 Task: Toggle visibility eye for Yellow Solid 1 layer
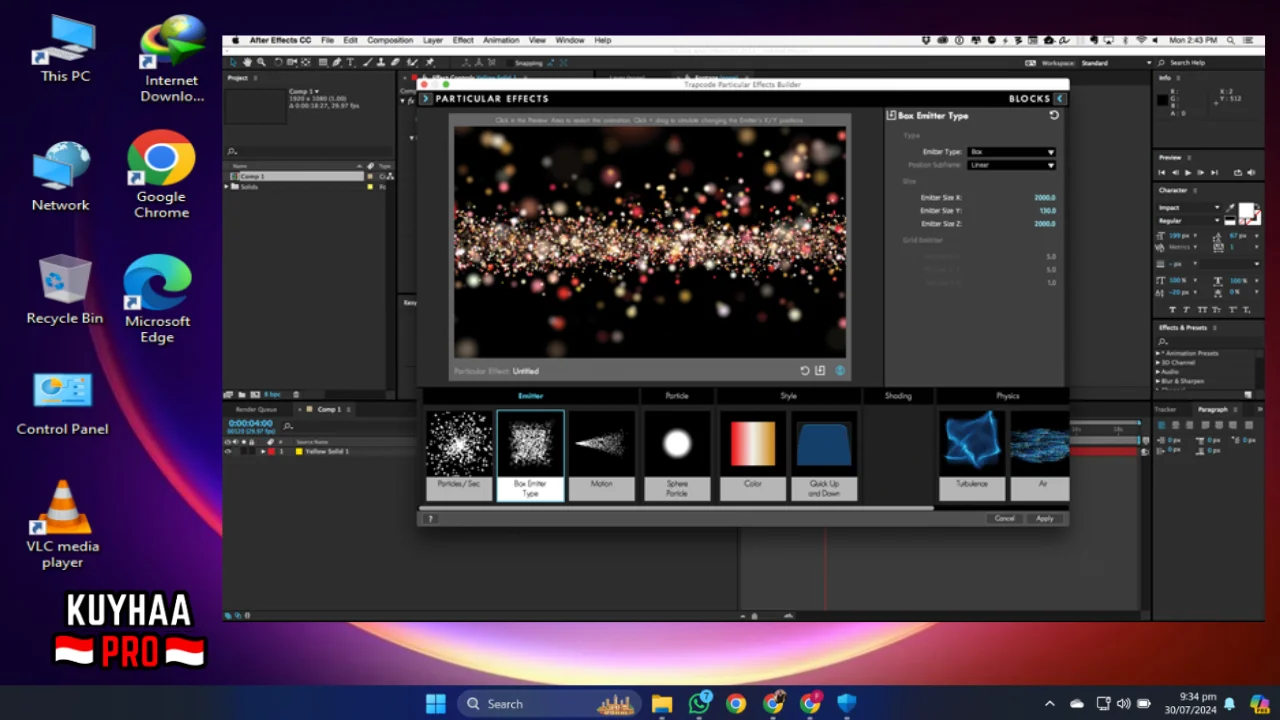(228, 452)
